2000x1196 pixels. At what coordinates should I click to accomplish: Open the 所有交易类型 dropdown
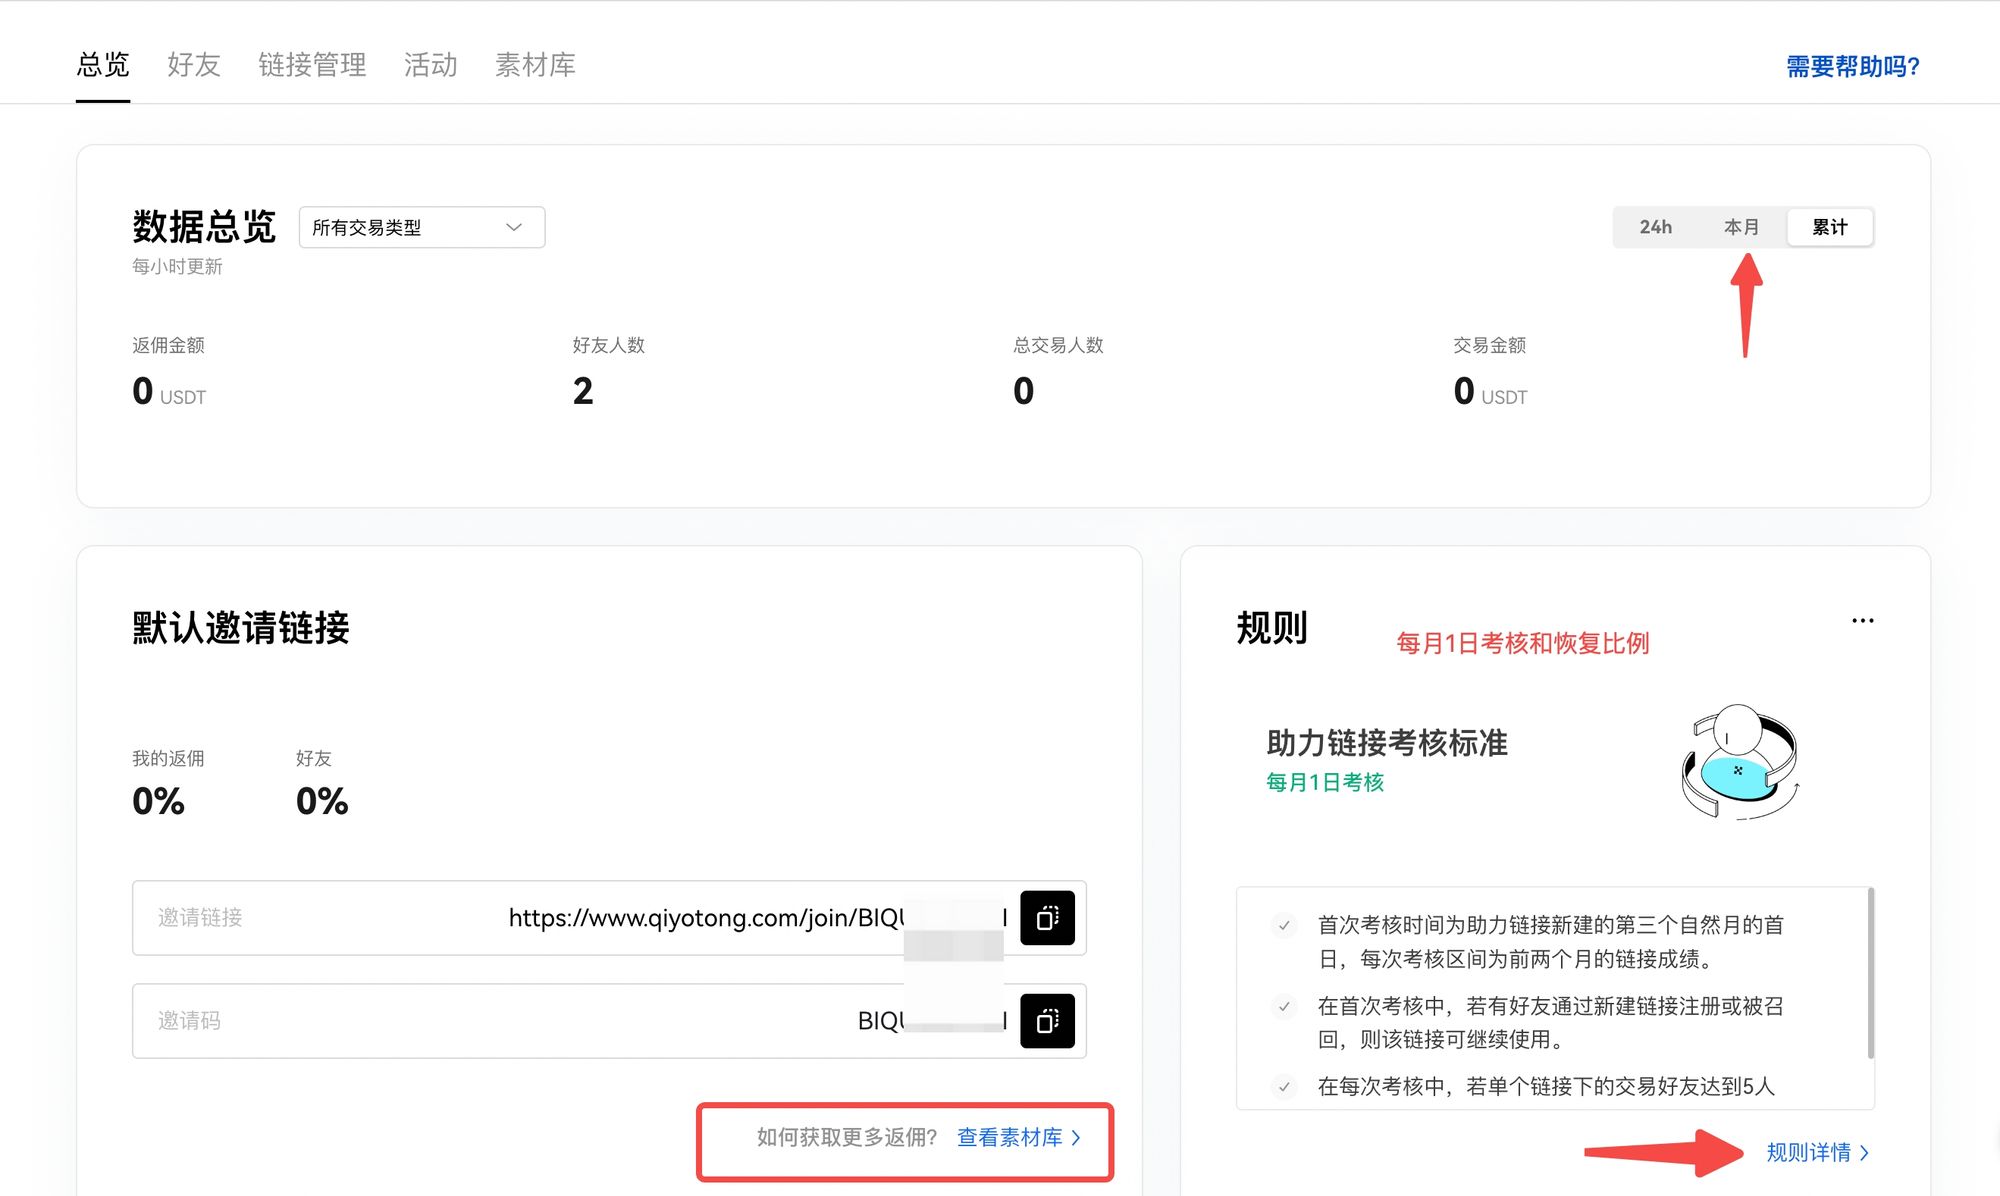click(422, 227)
